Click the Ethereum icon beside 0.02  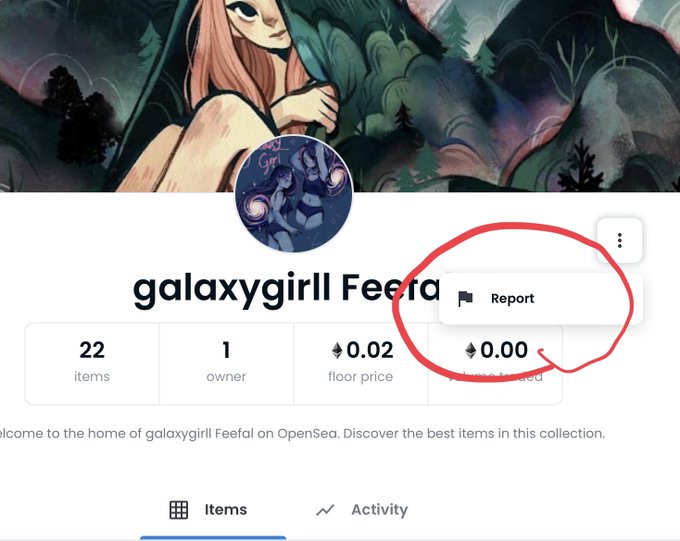[337, 351]
